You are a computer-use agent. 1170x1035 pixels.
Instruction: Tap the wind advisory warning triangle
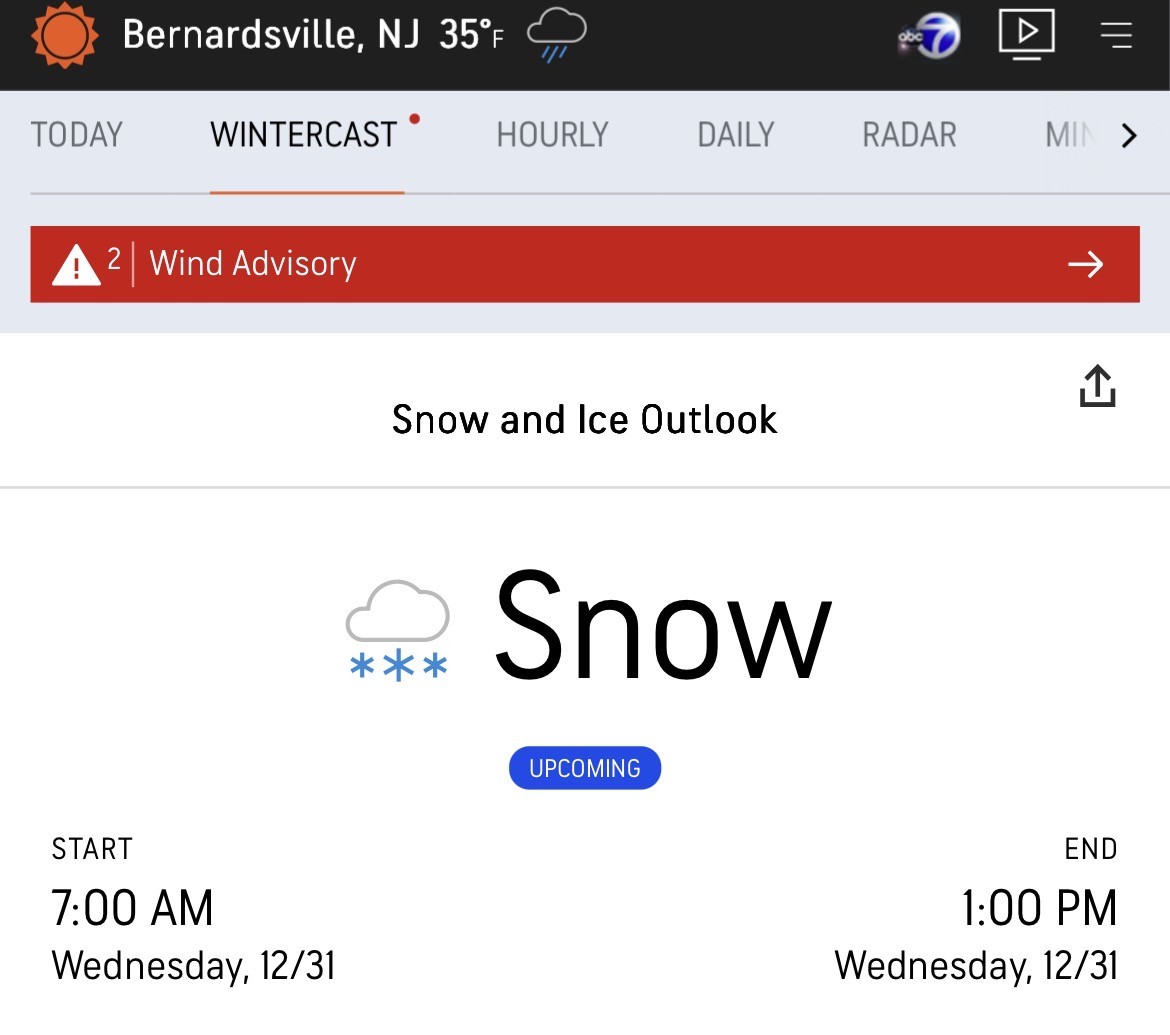(76, 265)
